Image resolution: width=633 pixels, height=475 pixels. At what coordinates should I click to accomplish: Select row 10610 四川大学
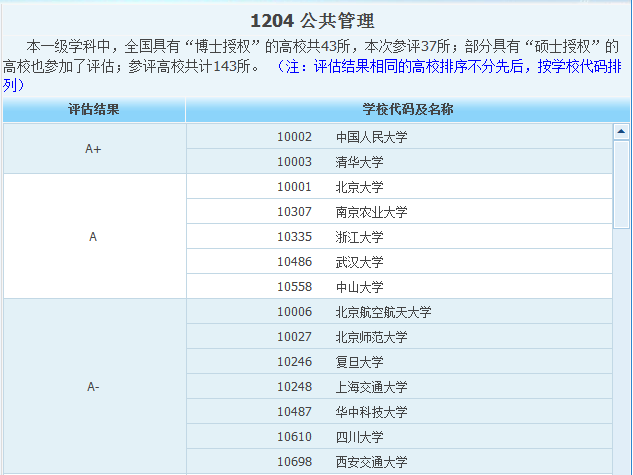pos(399,437)
